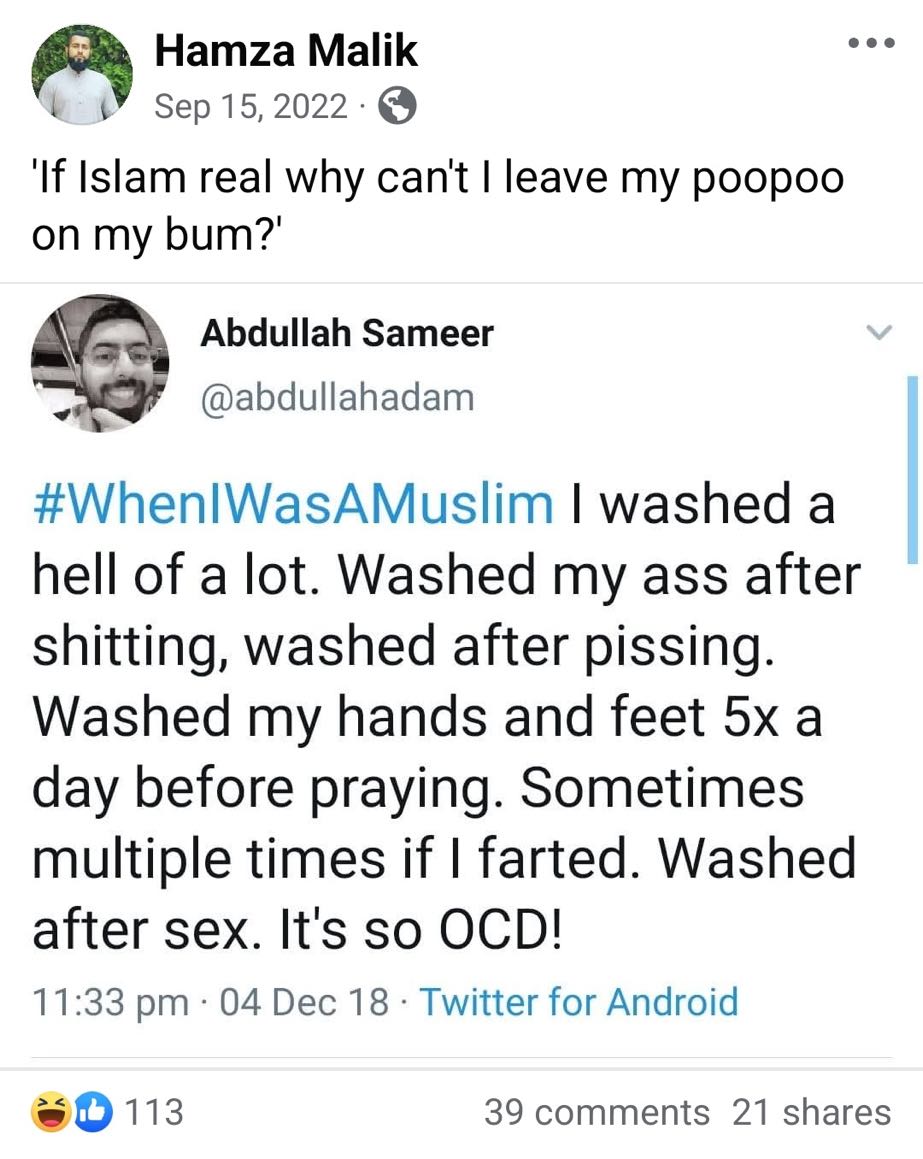Open the #WhenIWasAMuslim hashtag
Viewport: 923px width, 1159px height.
[x=293, y=503]
